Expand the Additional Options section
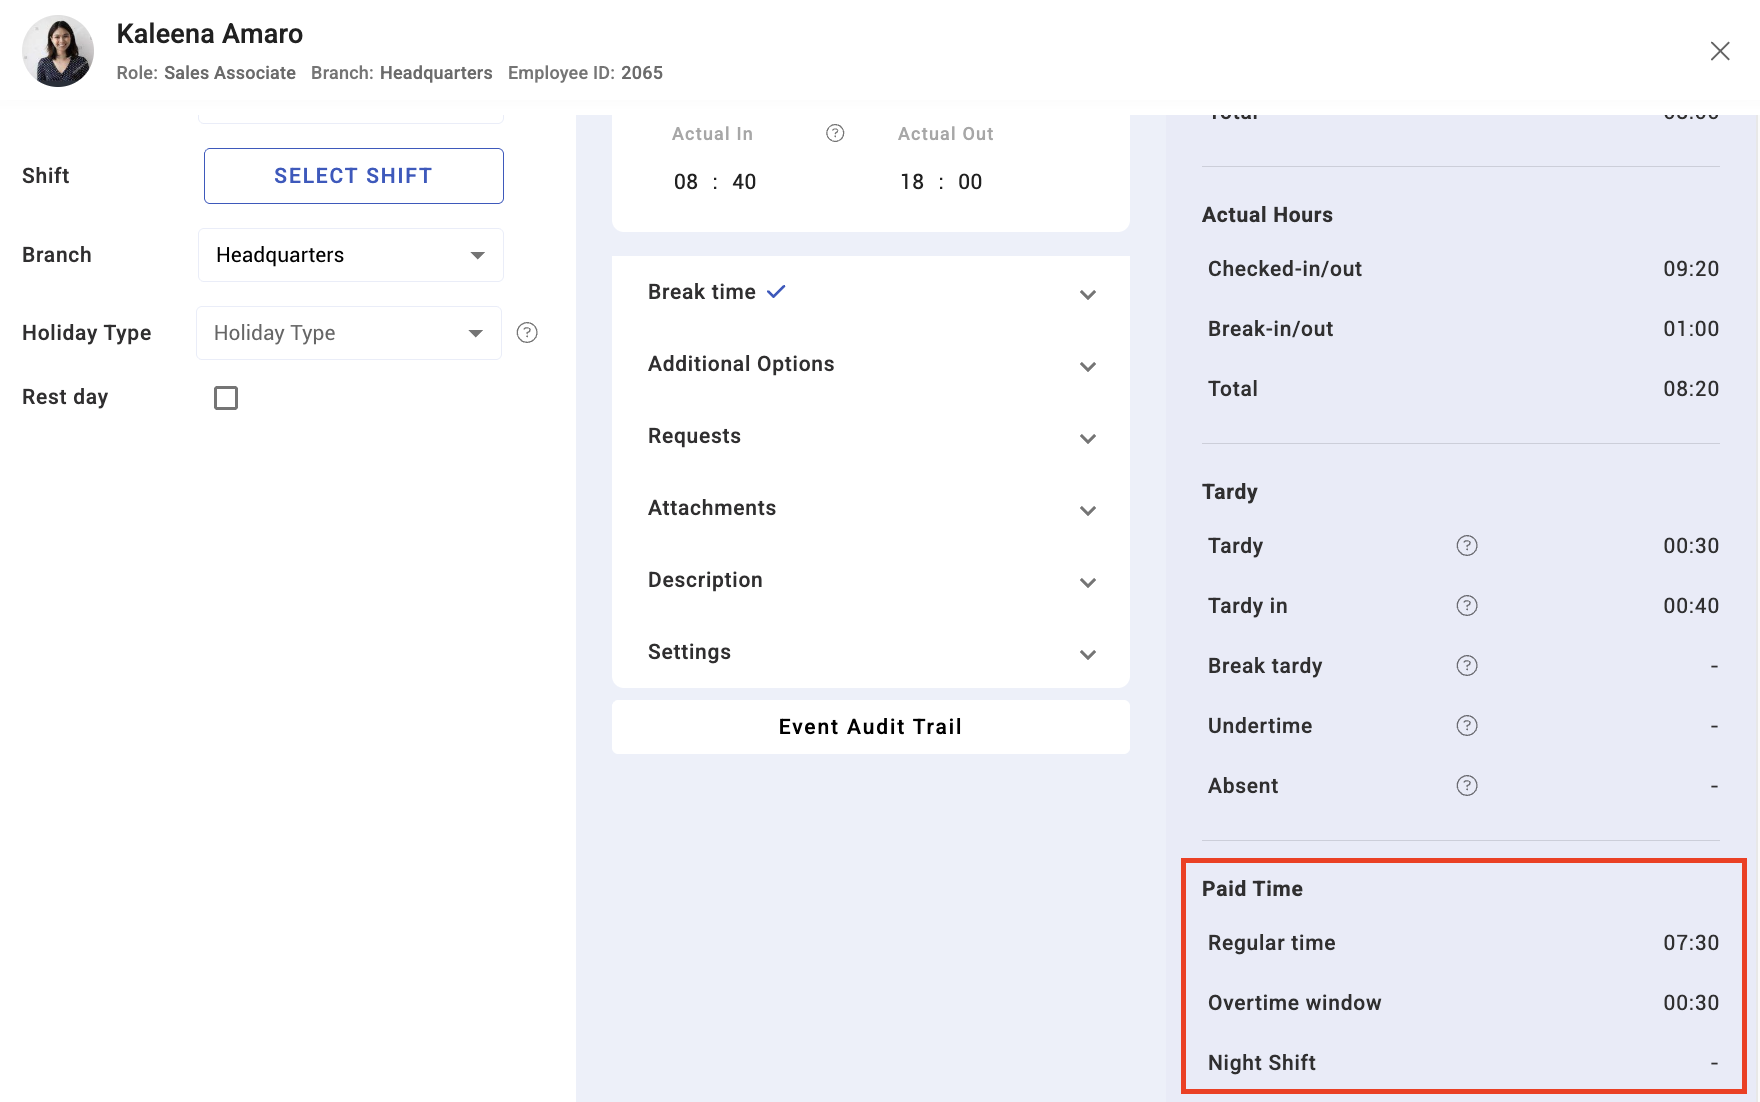 point(871,364)
